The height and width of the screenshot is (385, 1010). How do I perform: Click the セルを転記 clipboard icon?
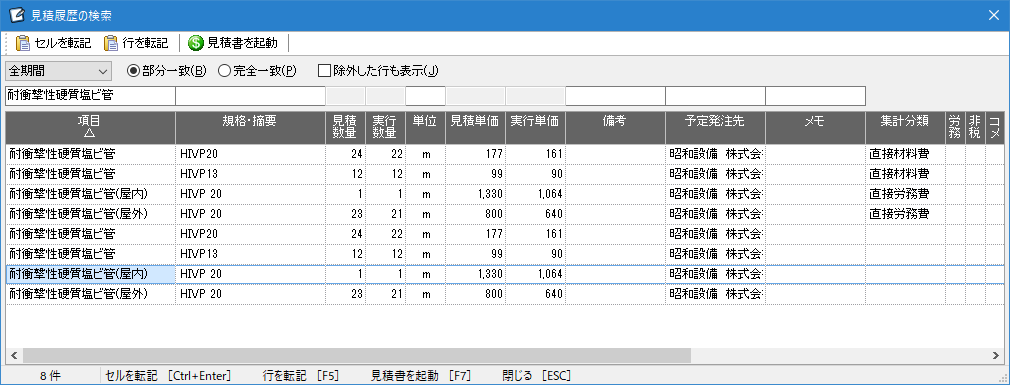click(23, 43)
